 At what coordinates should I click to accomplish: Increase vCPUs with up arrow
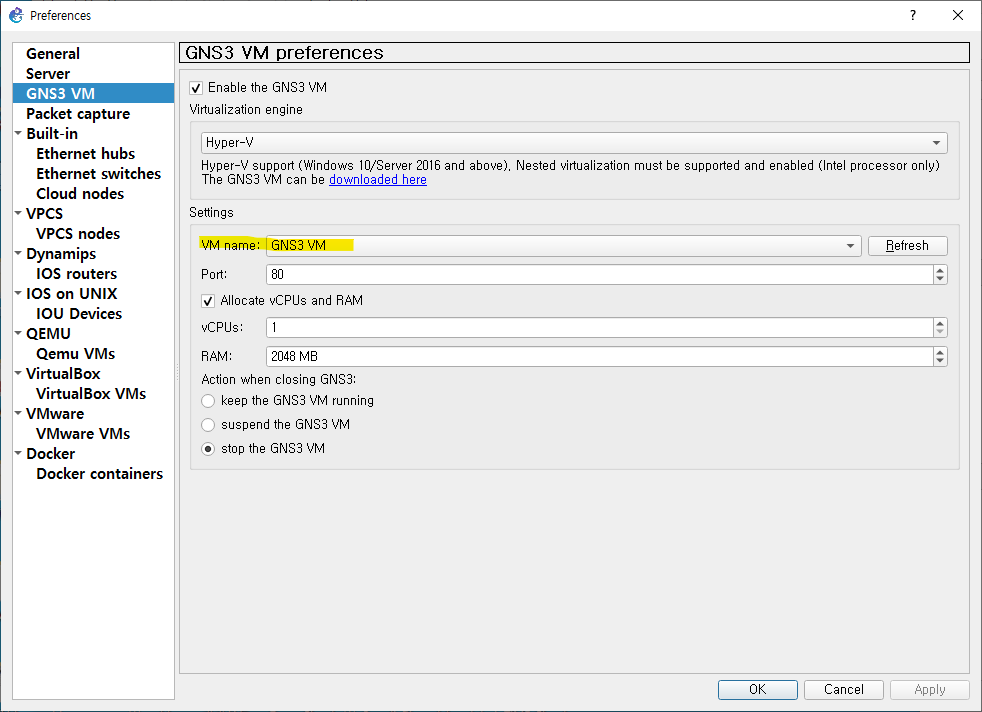940,323
